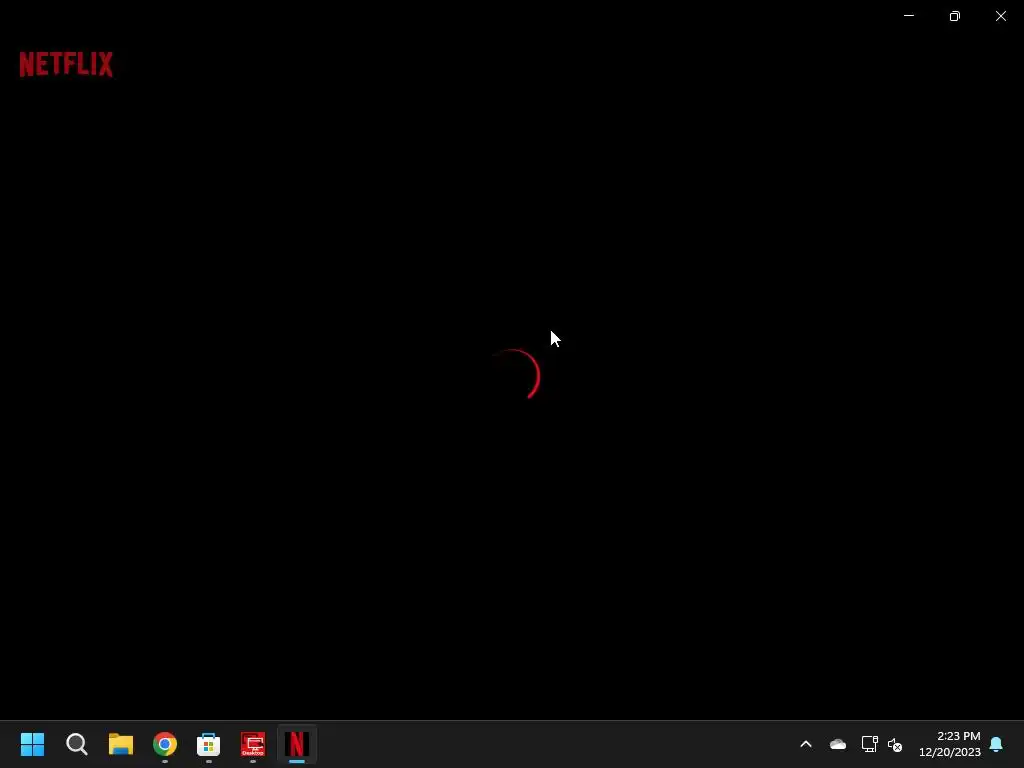
Task: Switch to the red Desktop app in taskbar
Action: click(x=253, y=744)
